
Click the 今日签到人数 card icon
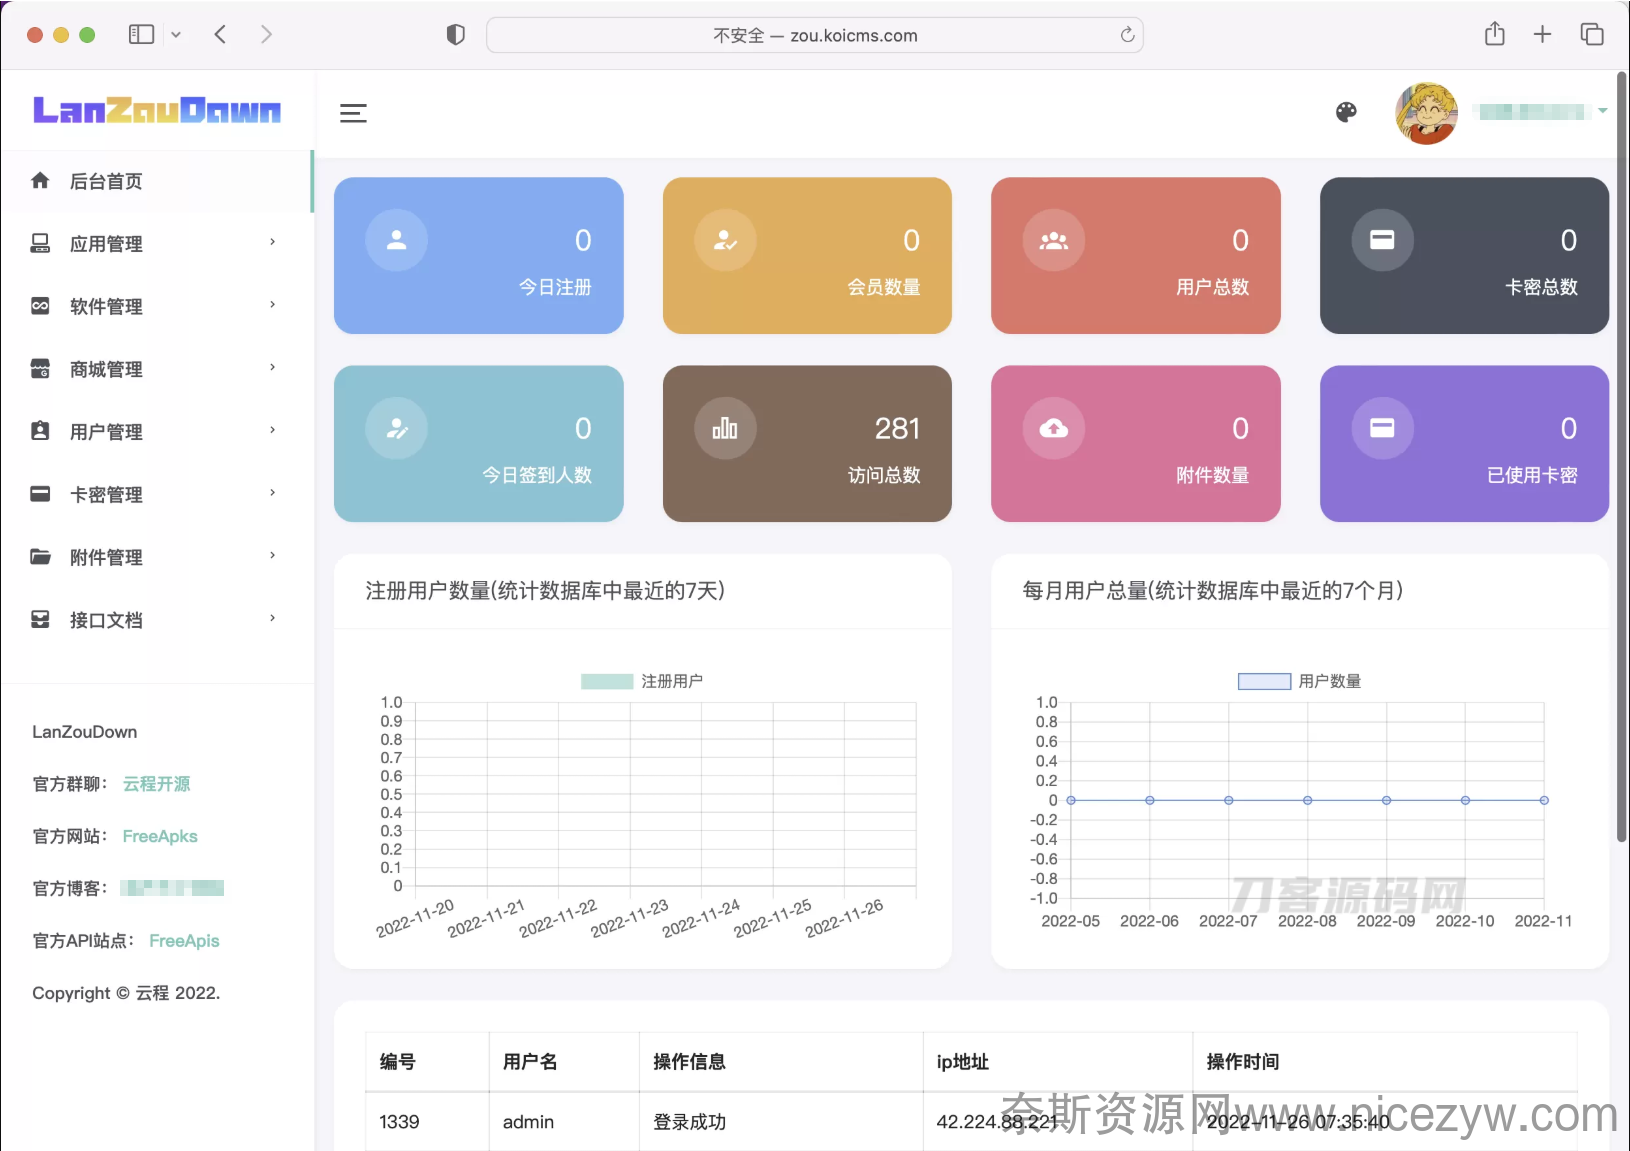click(396, 428)
